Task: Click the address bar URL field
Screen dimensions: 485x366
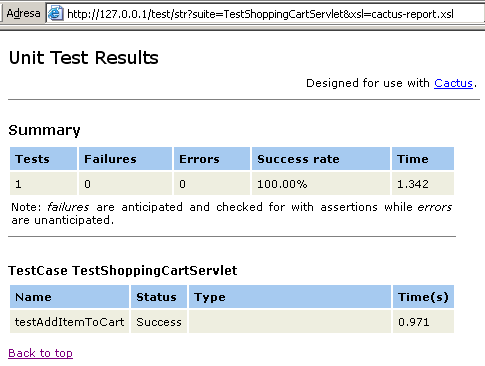Action: point(266,14)
